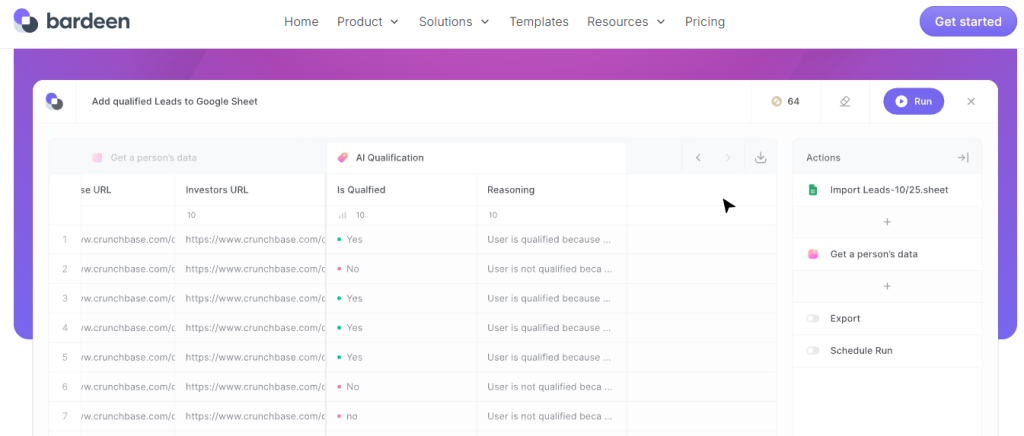Expand the Resources dropdown menu

(626, 22)
